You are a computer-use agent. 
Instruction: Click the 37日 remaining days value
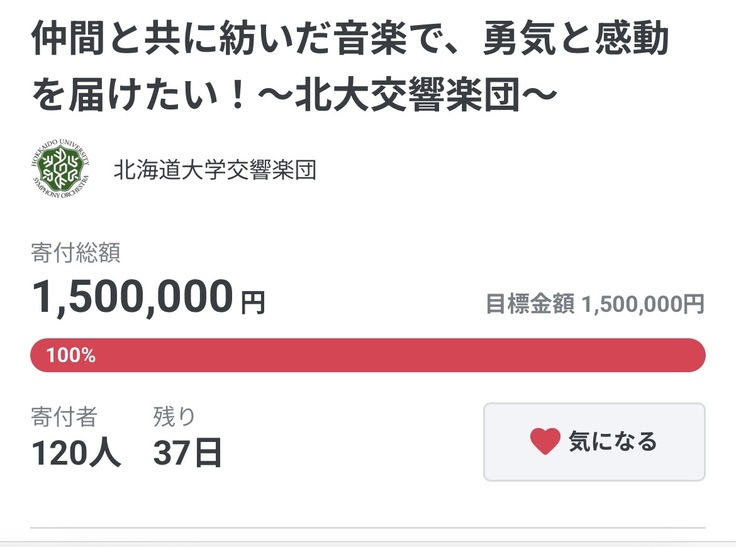click(x=187, y=453)
